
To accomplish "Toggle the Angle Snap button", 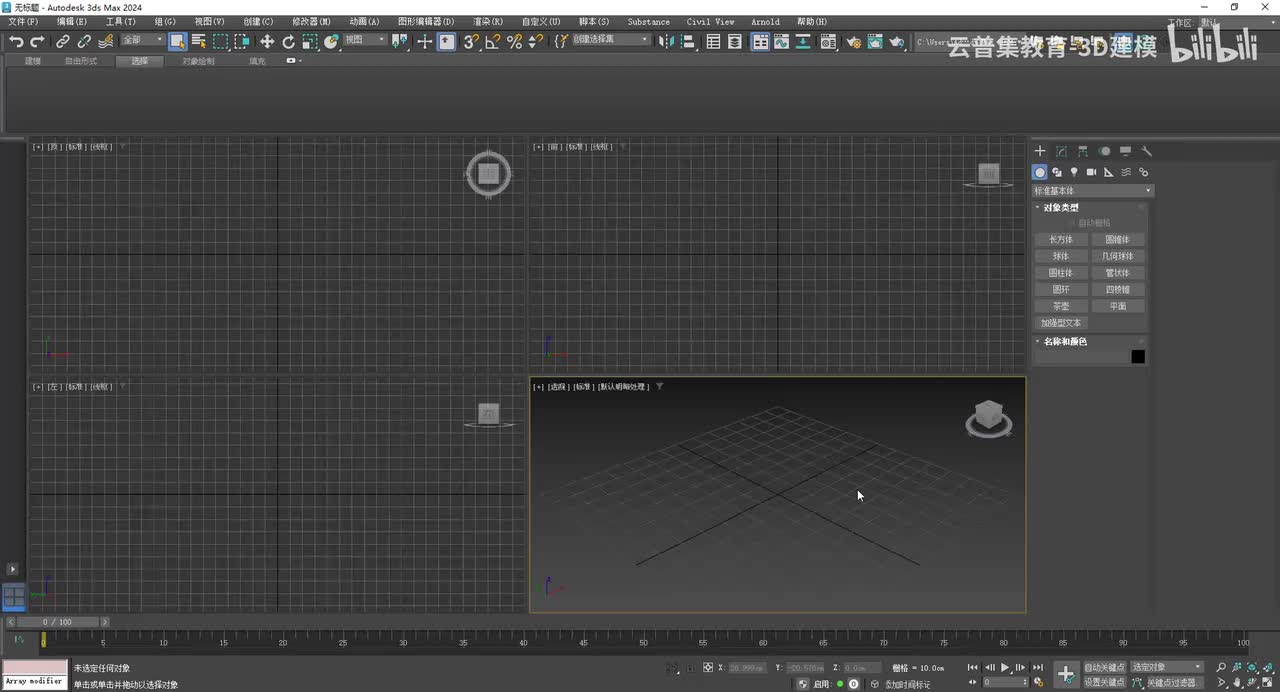I will [x=492, y=41].
